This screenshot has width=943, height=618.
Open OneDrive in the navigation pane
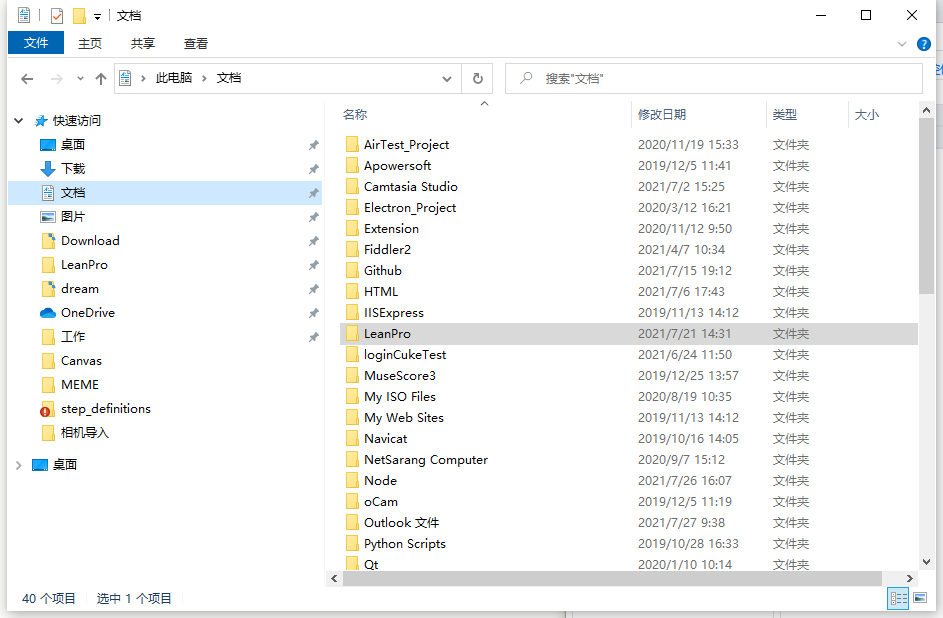click(87, 313)
